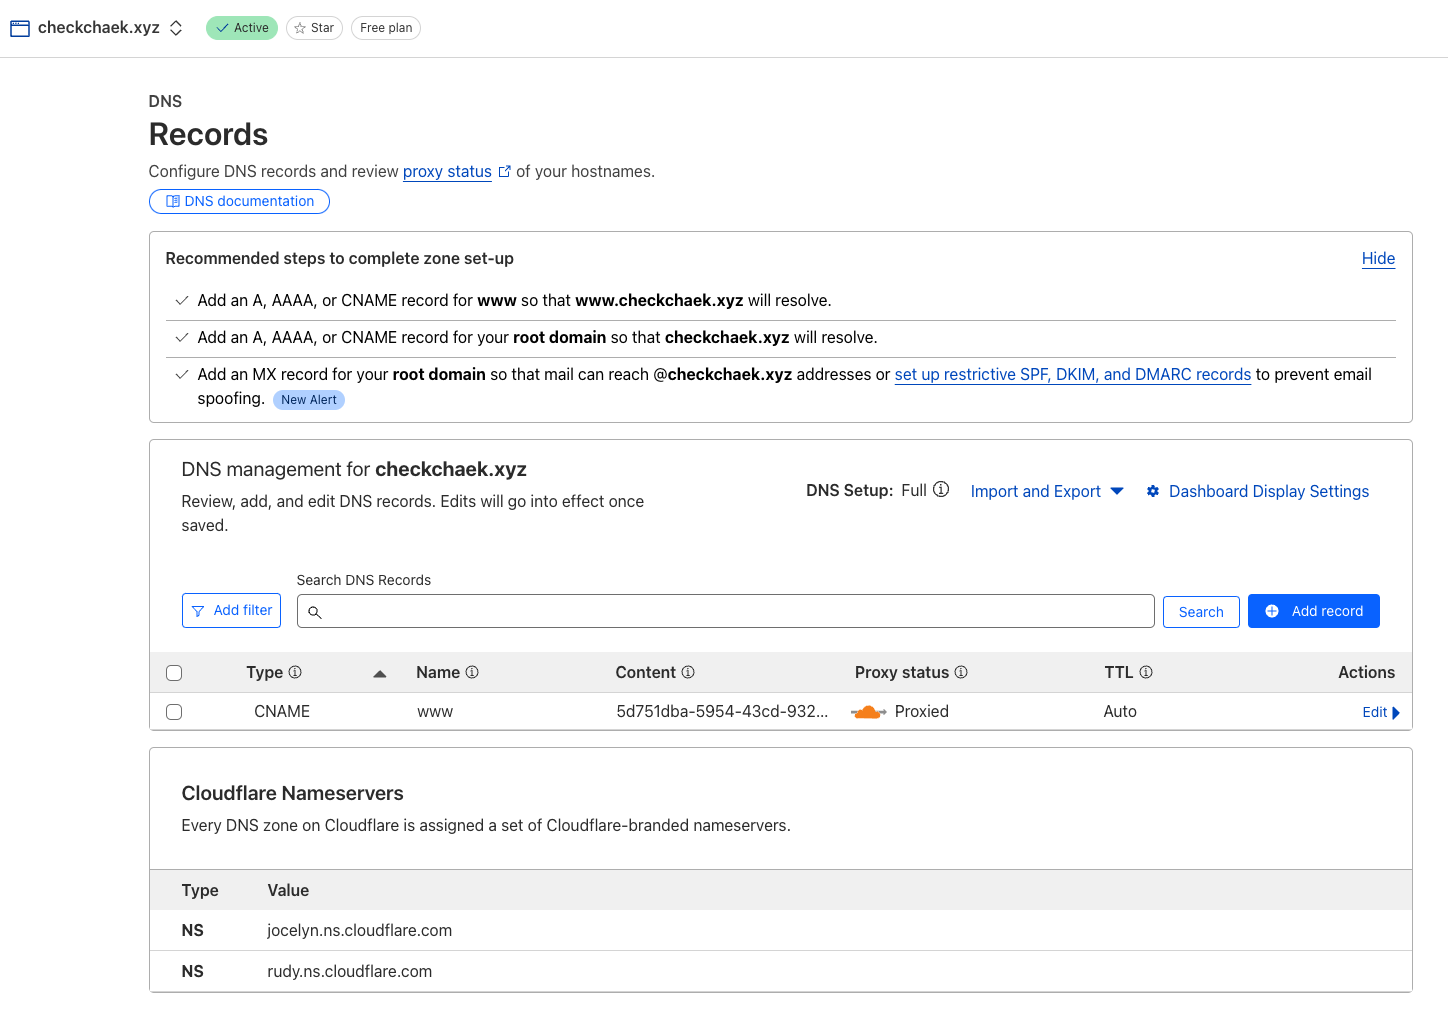1448x1036 pixels.
Task: Click the Free plan badge
Action: 386,28
